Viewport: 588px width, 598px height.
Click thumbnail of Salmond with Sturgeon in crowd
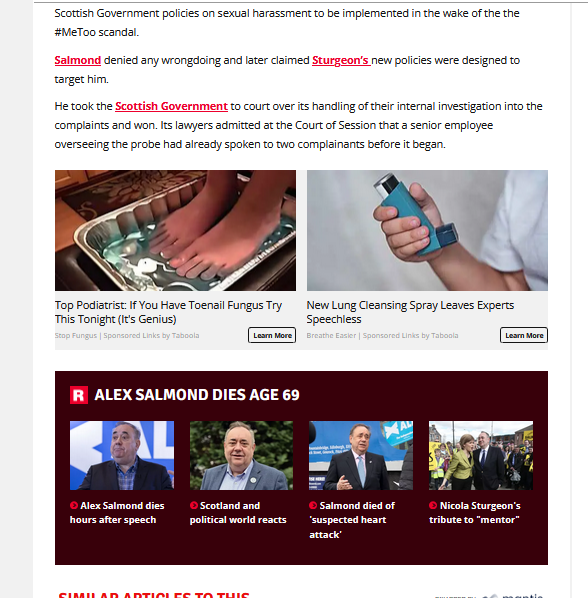click(x=481, y=455)
